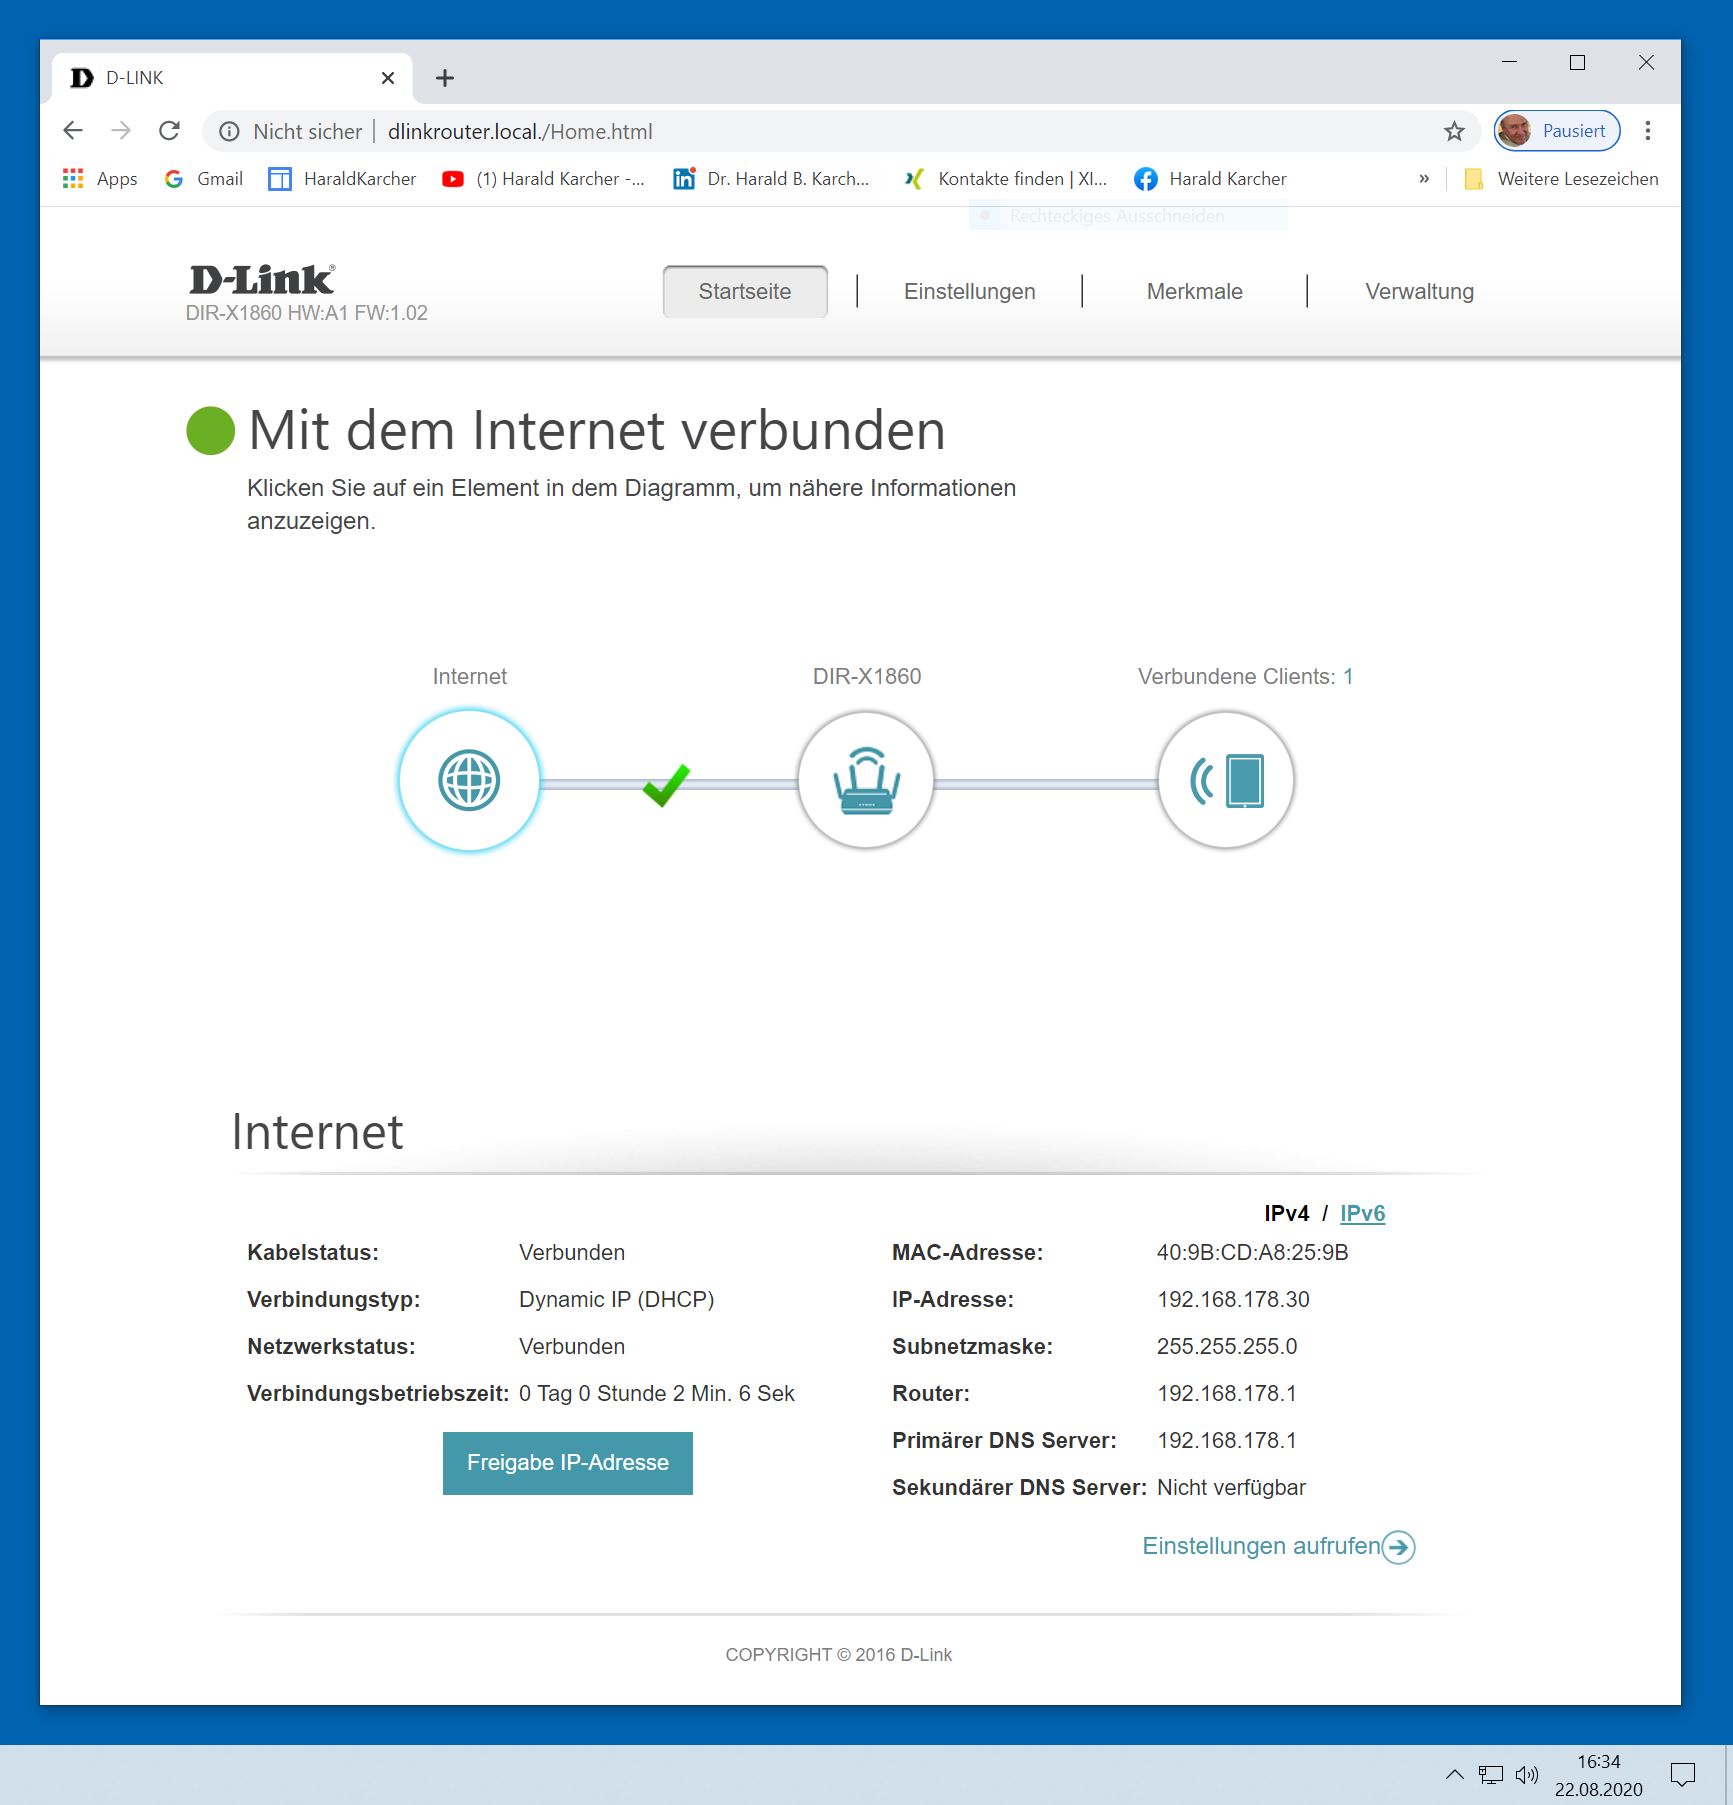
Task: Open the Gmail bookmark
Action: [x=204, y=179]
